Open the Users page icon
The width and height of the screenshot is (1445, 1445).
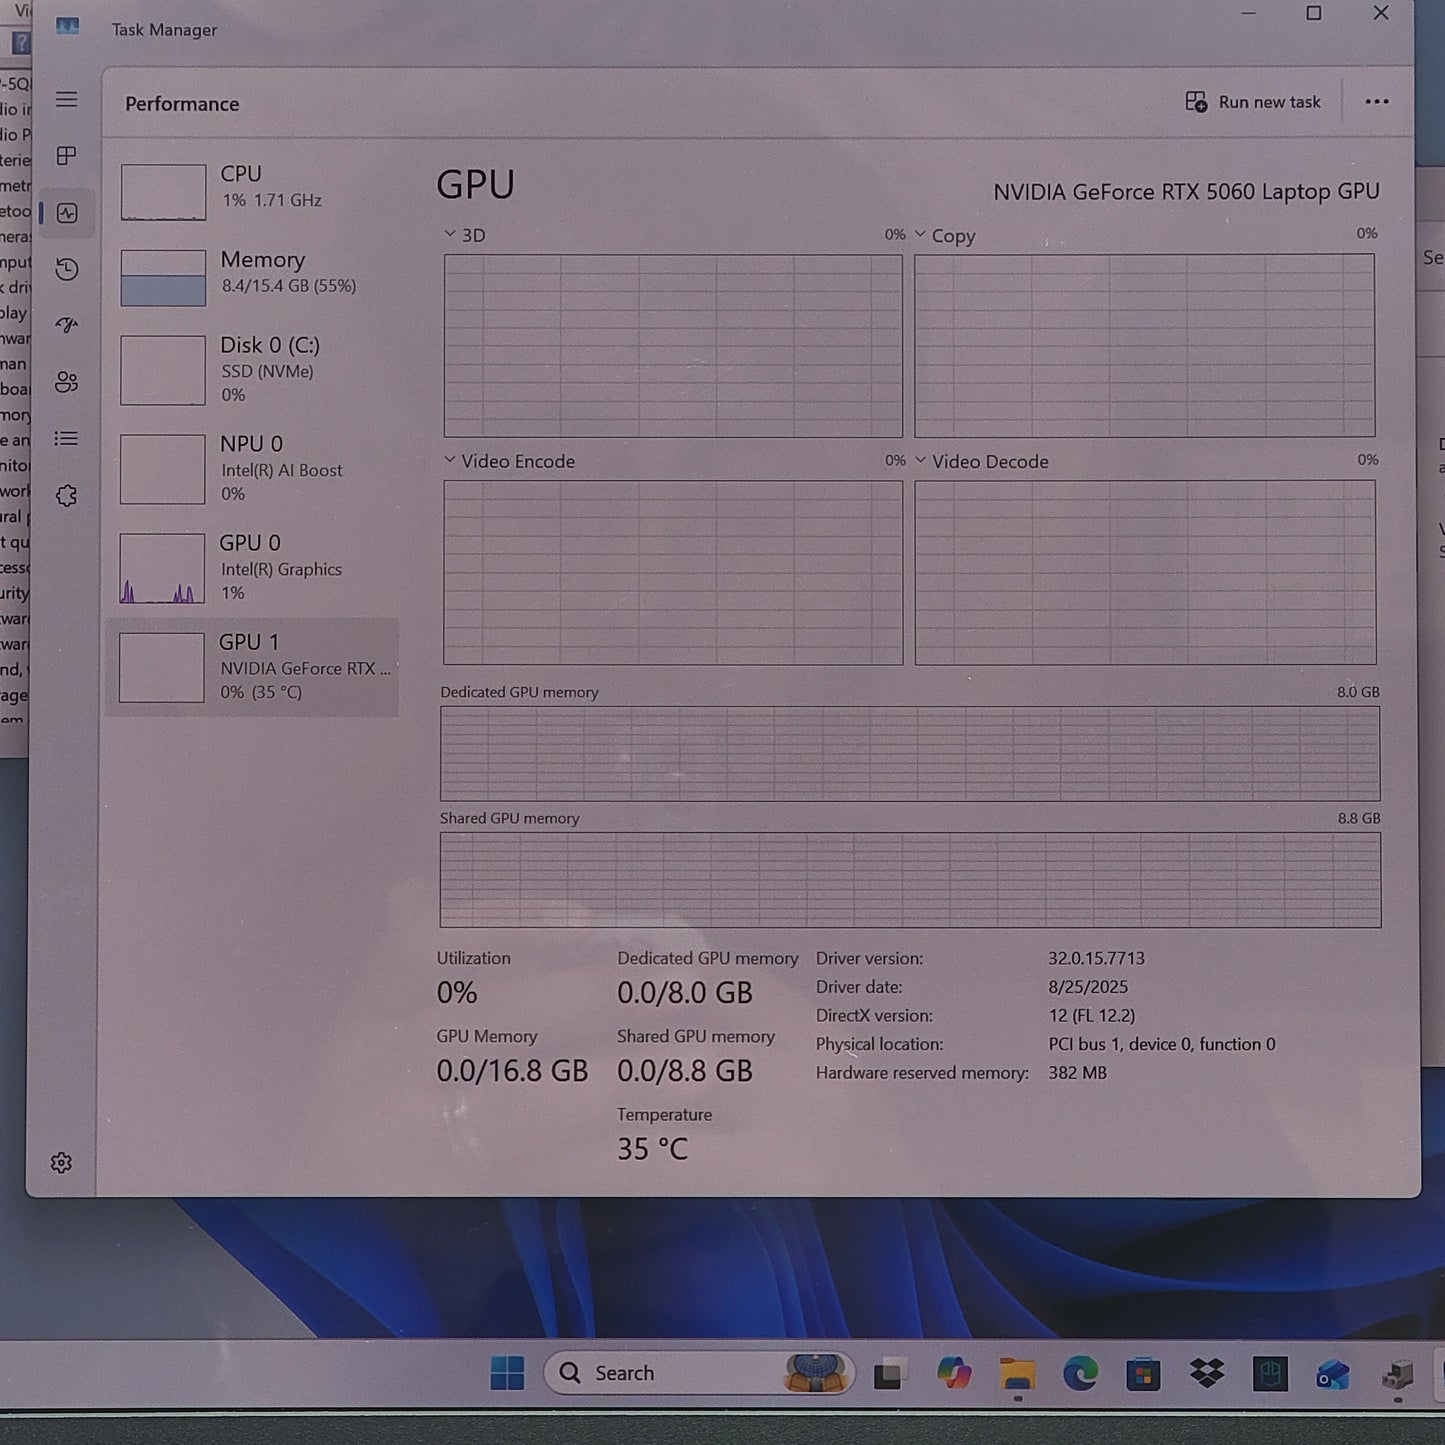pyautogui.click(x=66, y=382)
